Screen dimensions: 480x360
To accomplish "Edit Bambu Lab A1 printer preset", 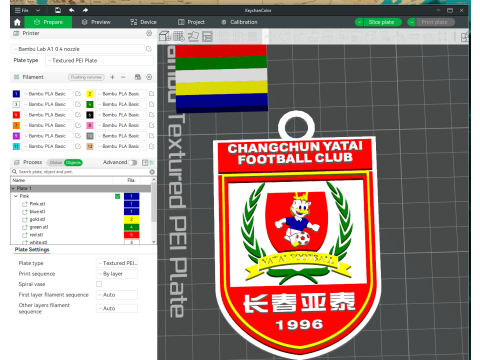I will [149, 49].
